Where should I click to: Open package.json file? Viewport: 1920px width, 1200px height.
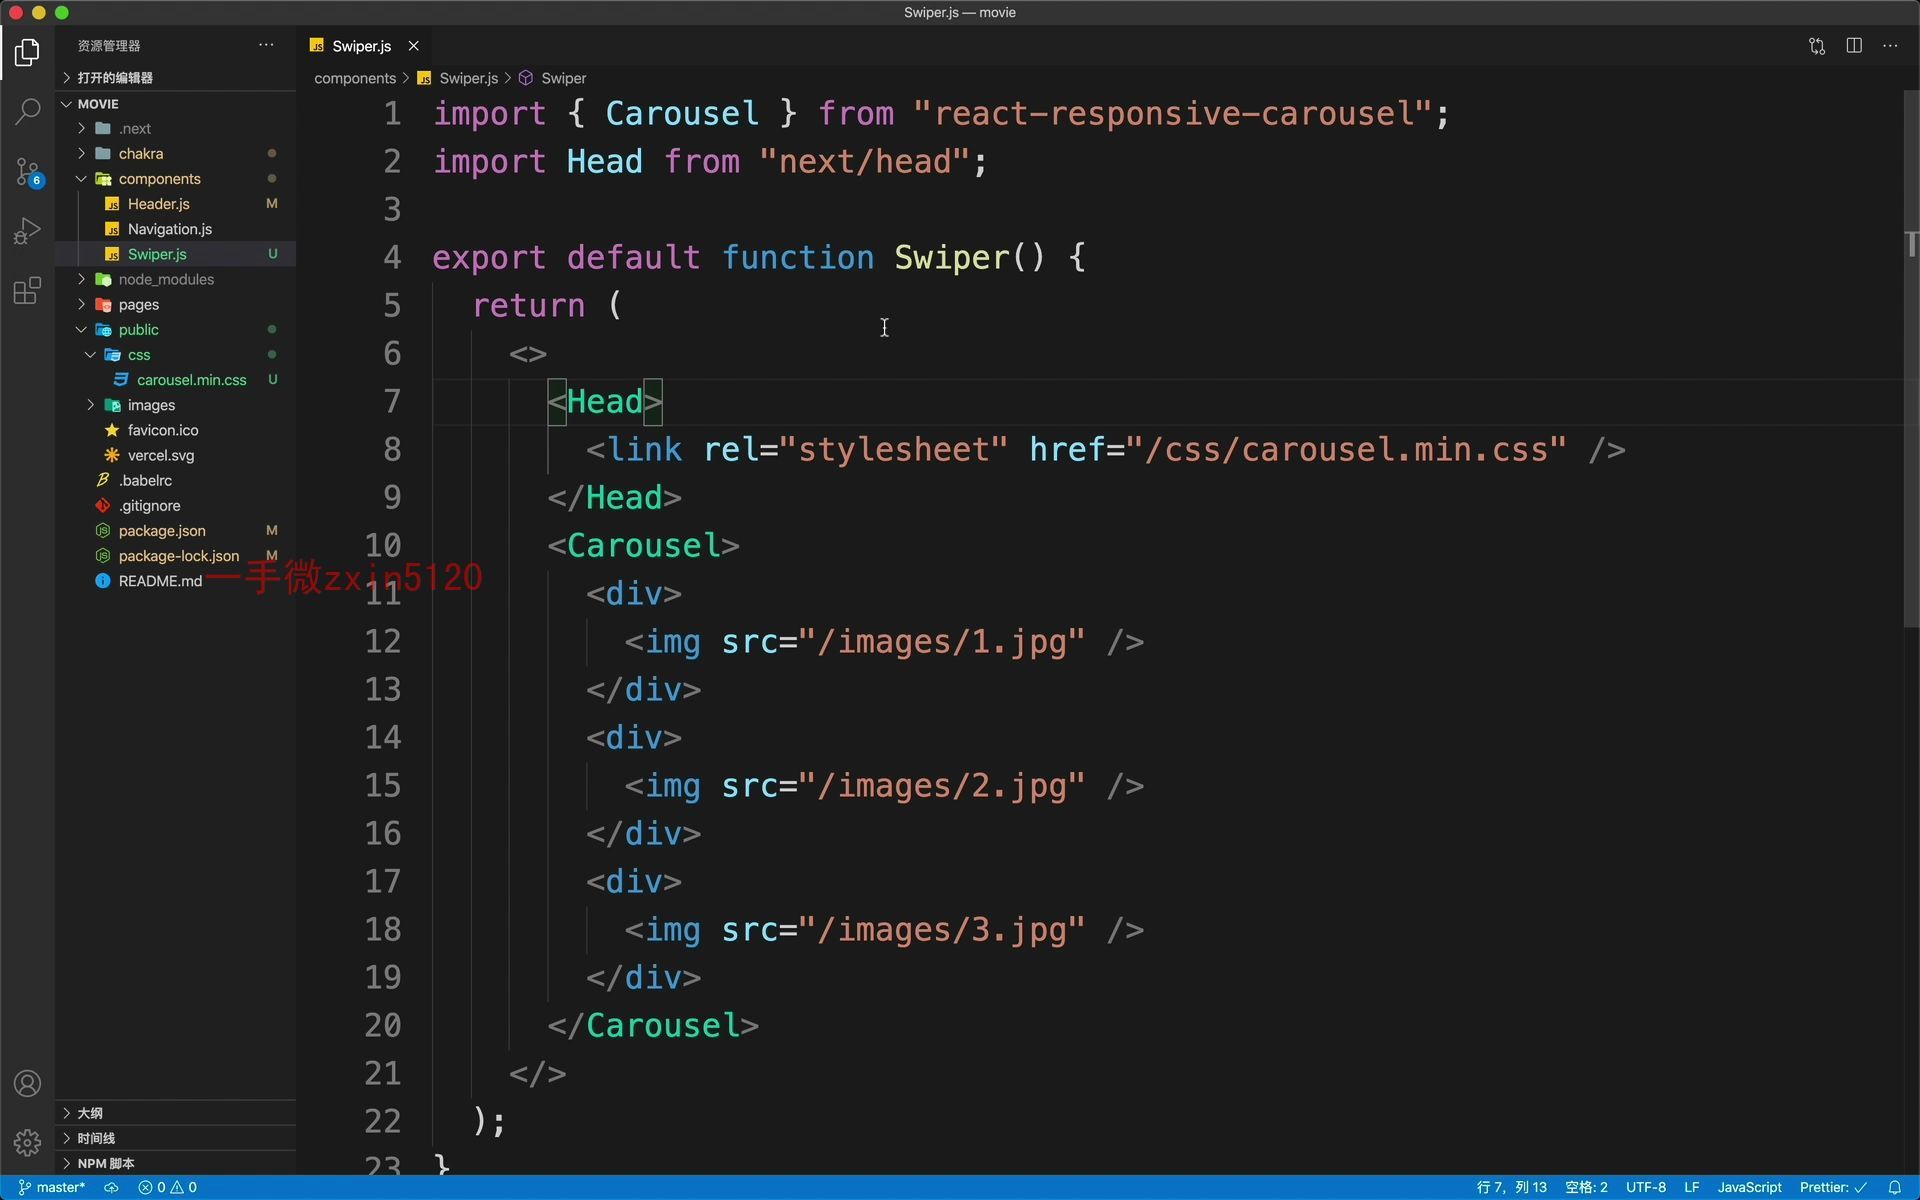click(176, 531)
